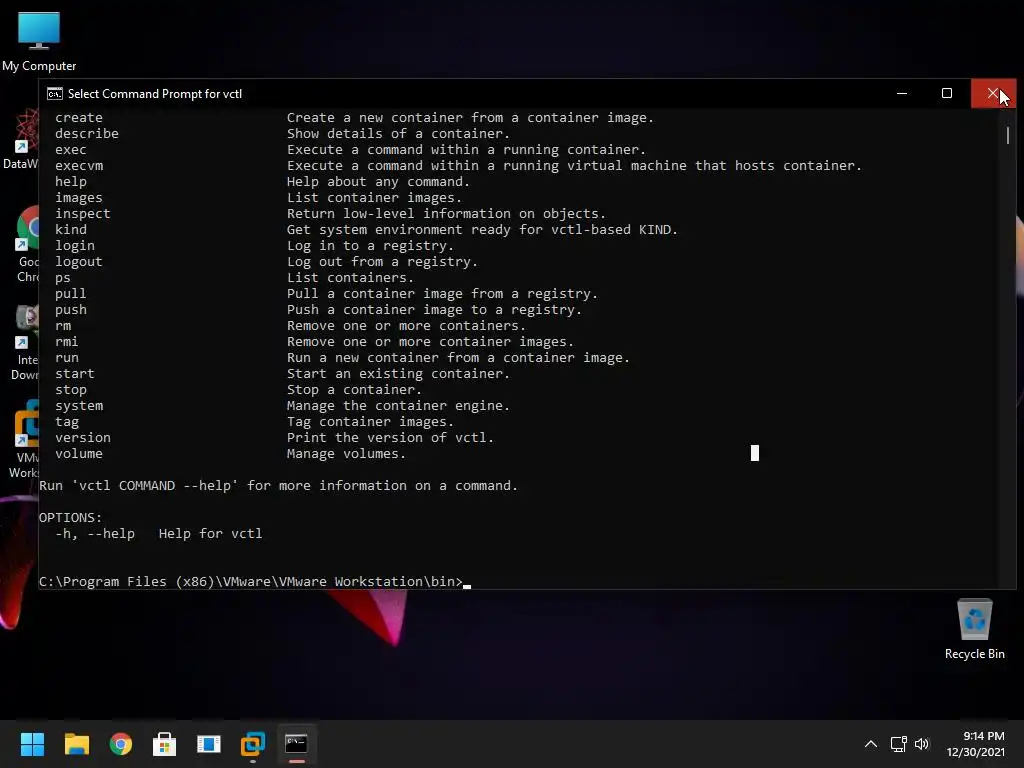Click the 'version' command text
This screenshot has width=1024, height=768.
click(x=83, y=438)
